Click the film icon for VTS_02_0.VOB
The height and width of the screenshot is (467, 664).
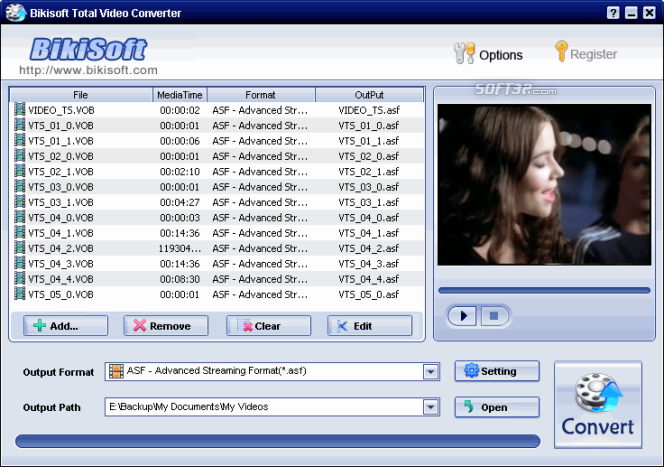(x=19, y=155)
